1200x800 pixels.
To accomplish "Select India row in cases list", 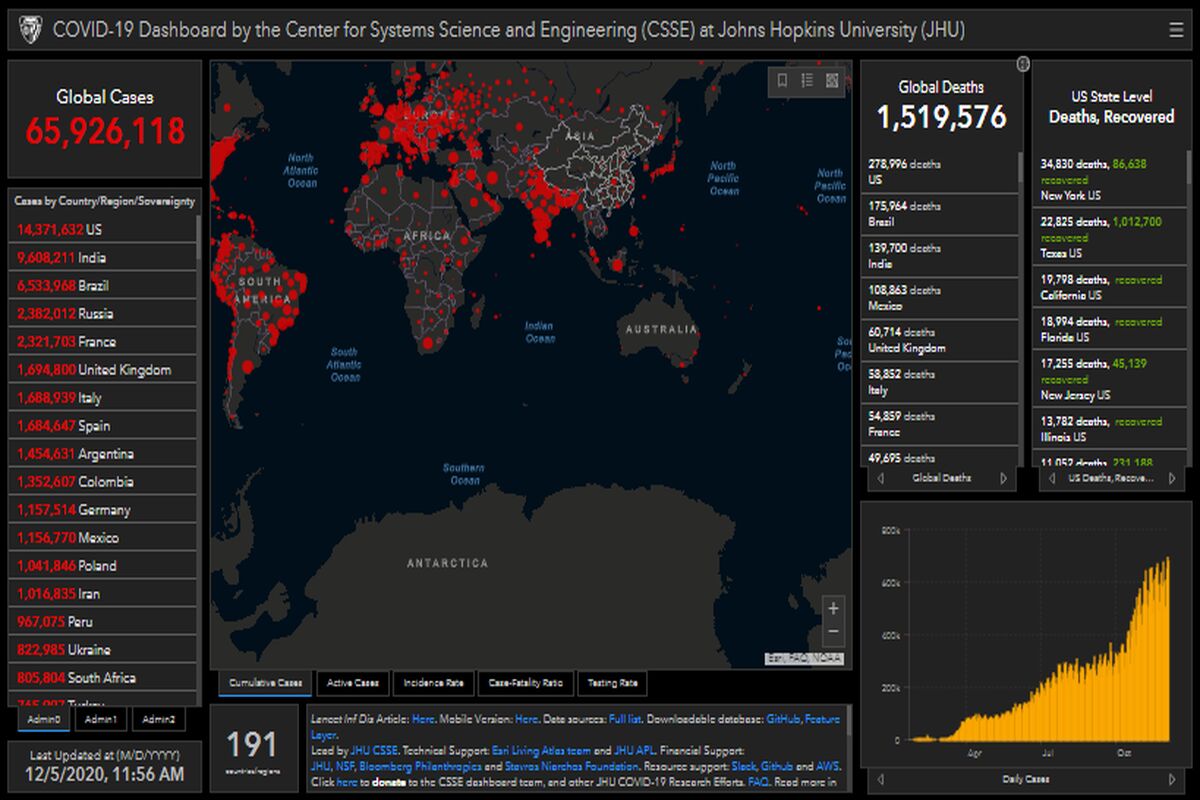I will 104,257.
